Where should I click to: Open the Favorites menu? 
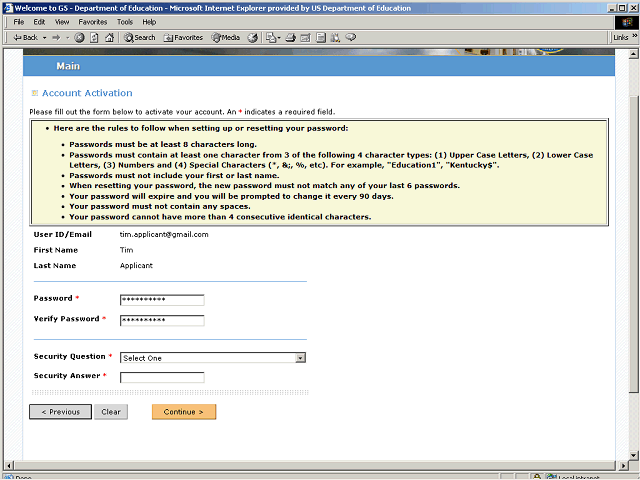(x=93, y=22)
